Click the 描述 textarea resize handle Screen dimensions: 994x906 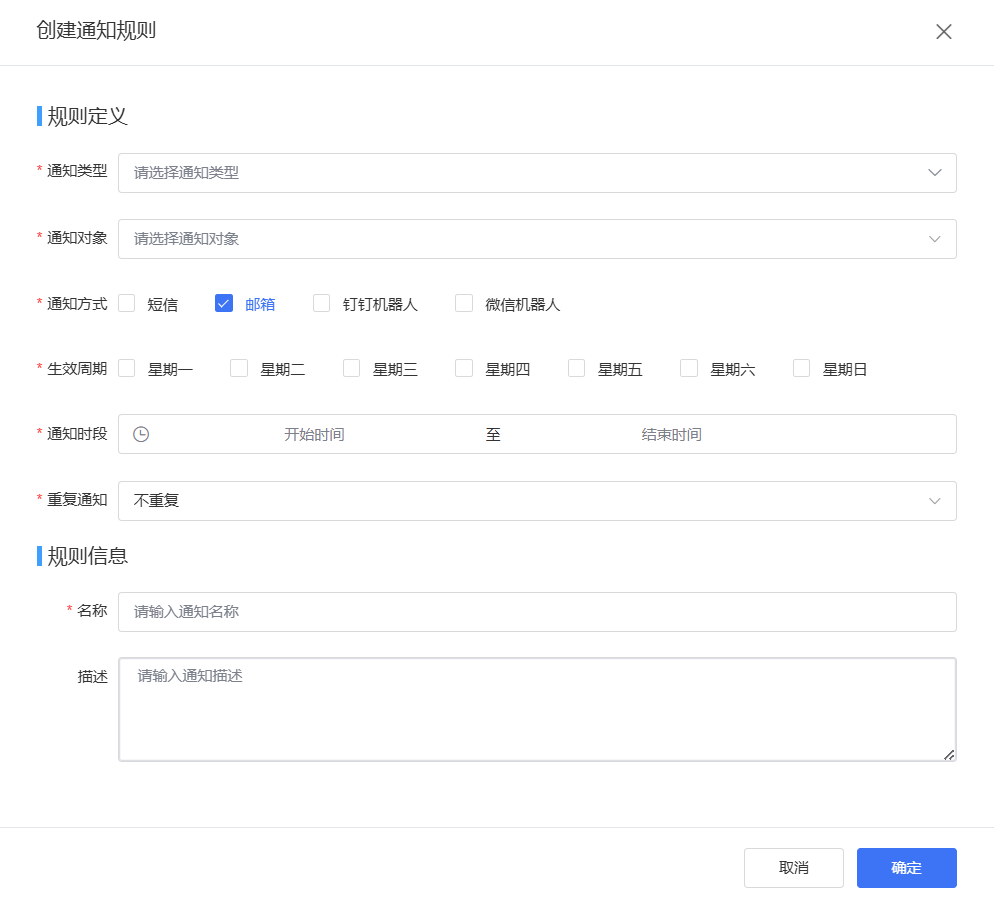[949, 754]
